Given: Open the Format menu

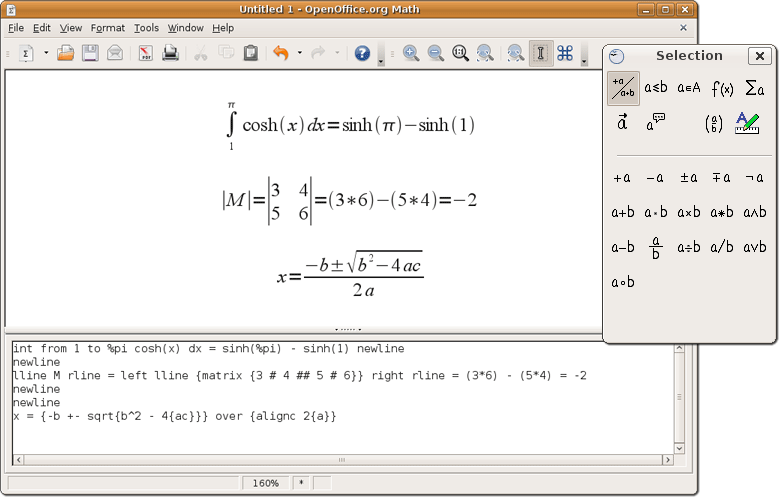Looking at the screenshot, I should pyautogui.click(x=108, y=28).
